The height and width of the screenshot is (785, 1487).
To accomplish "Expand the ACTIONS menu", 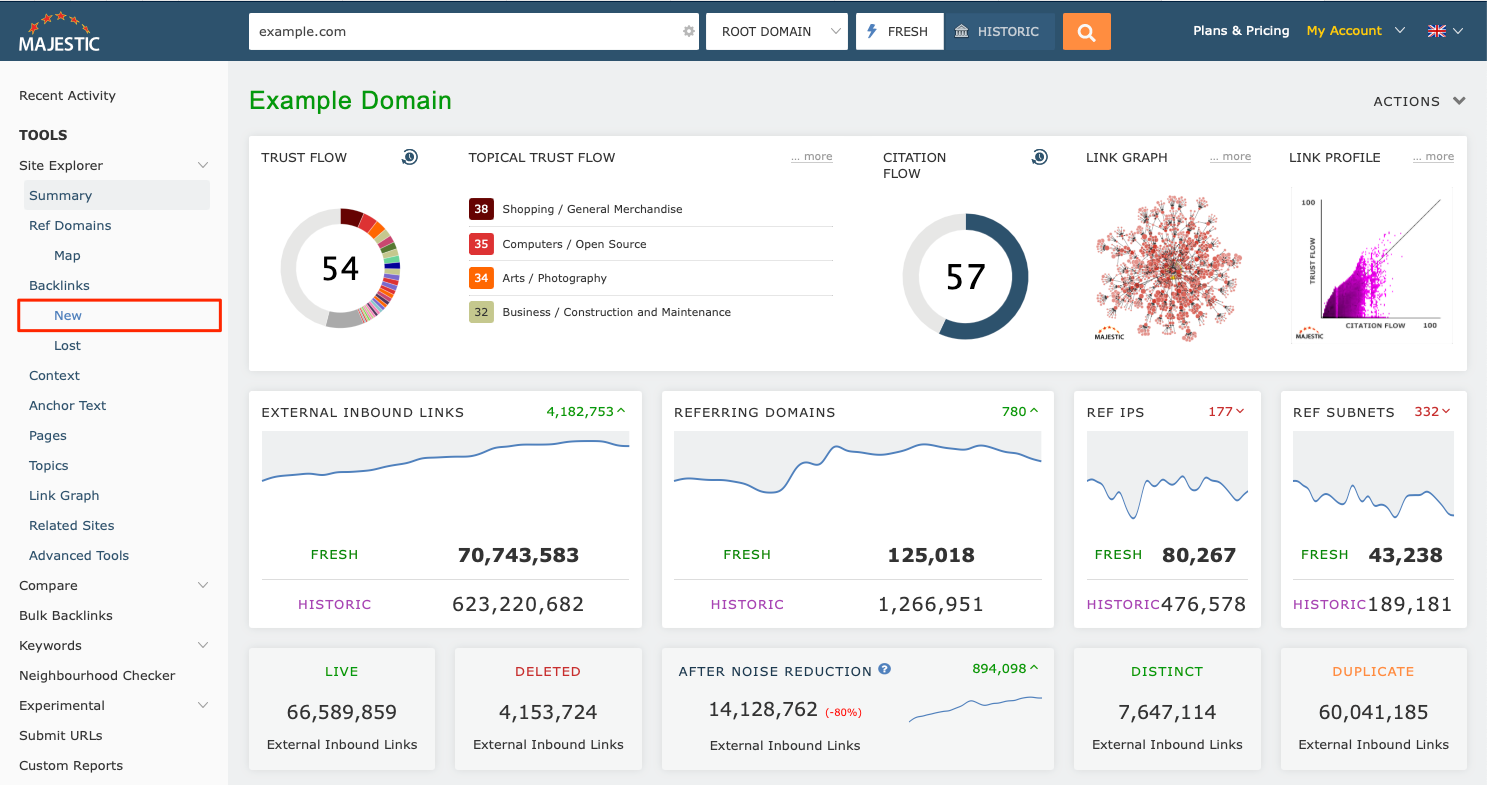I will (x=1418, y=101).
